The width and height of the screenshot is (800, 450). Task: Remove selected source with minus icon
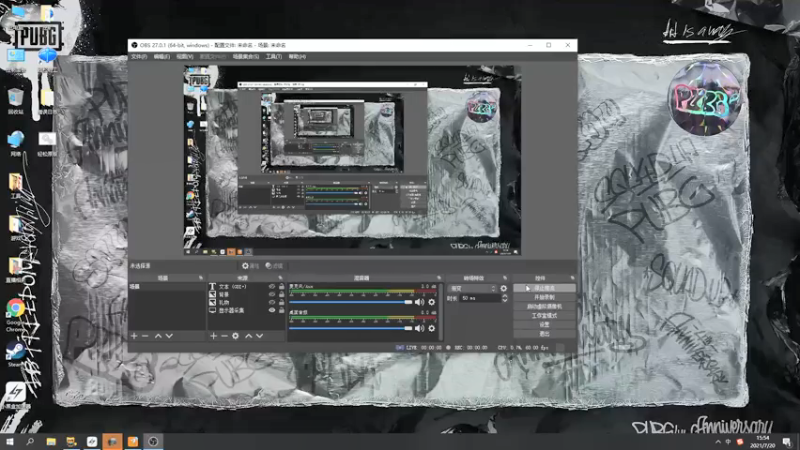pyautogui.click(x=224, y=336)
